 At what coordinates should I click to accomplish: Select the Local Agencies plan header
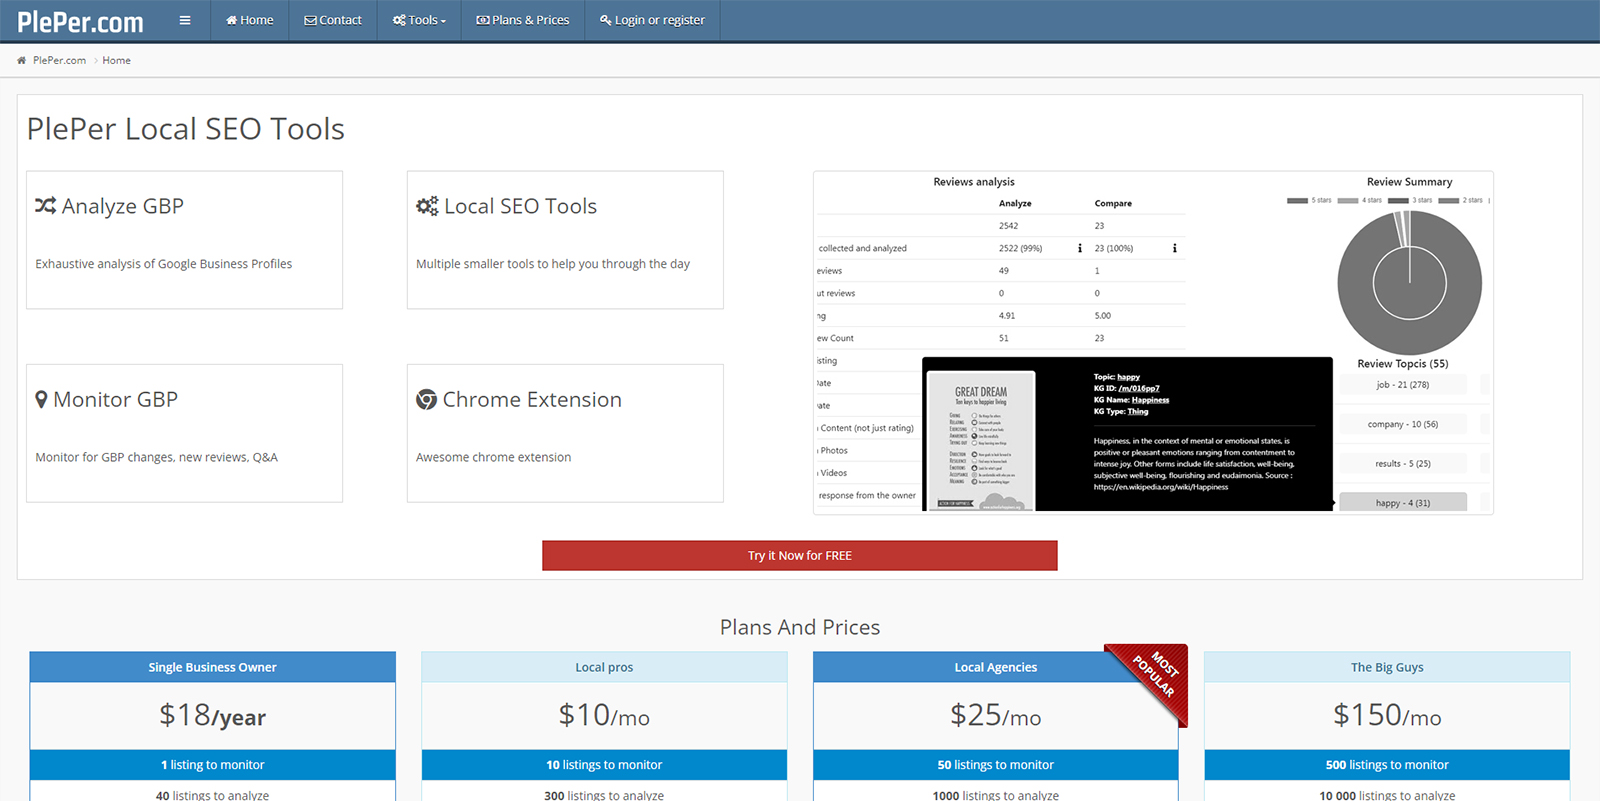click(996, 667)
